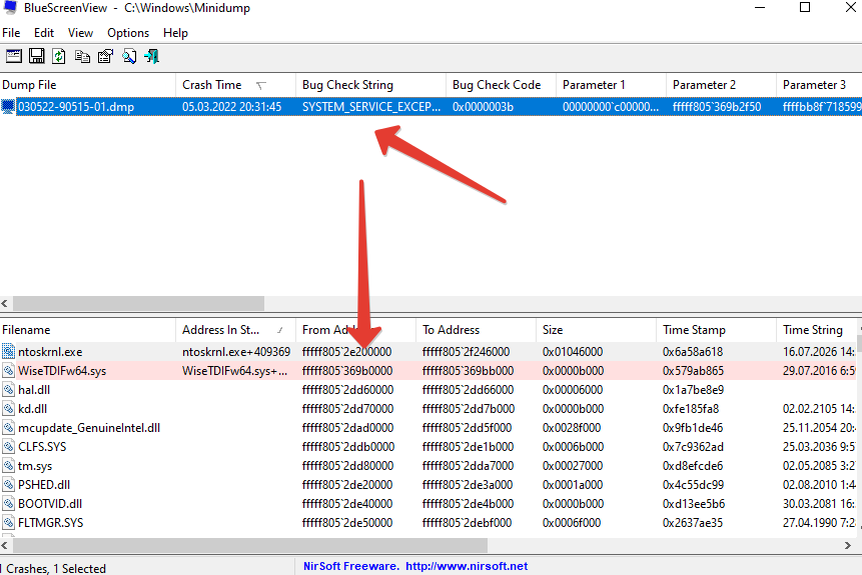Open Advanced Options toolbar icon

14,56
